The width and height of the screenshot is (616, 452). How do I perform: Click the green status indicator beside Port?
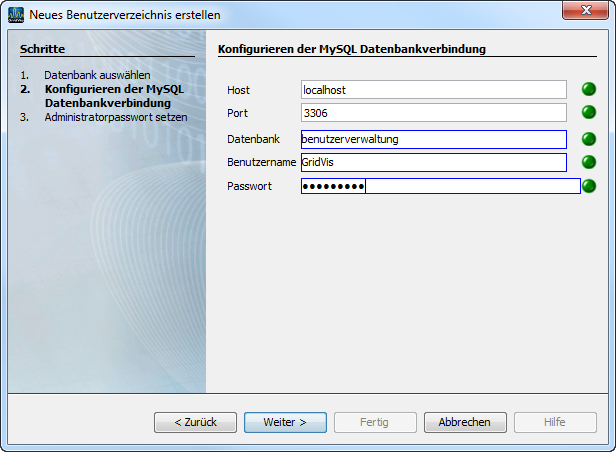click(x=588, y=113)
